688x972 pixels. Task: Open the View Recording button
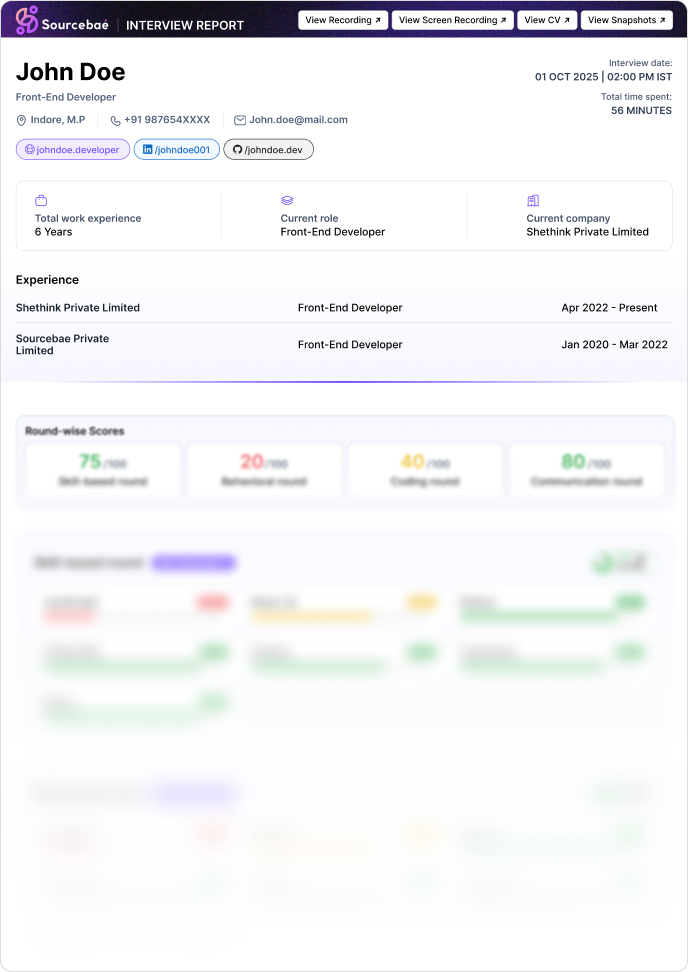pos(343,20)
